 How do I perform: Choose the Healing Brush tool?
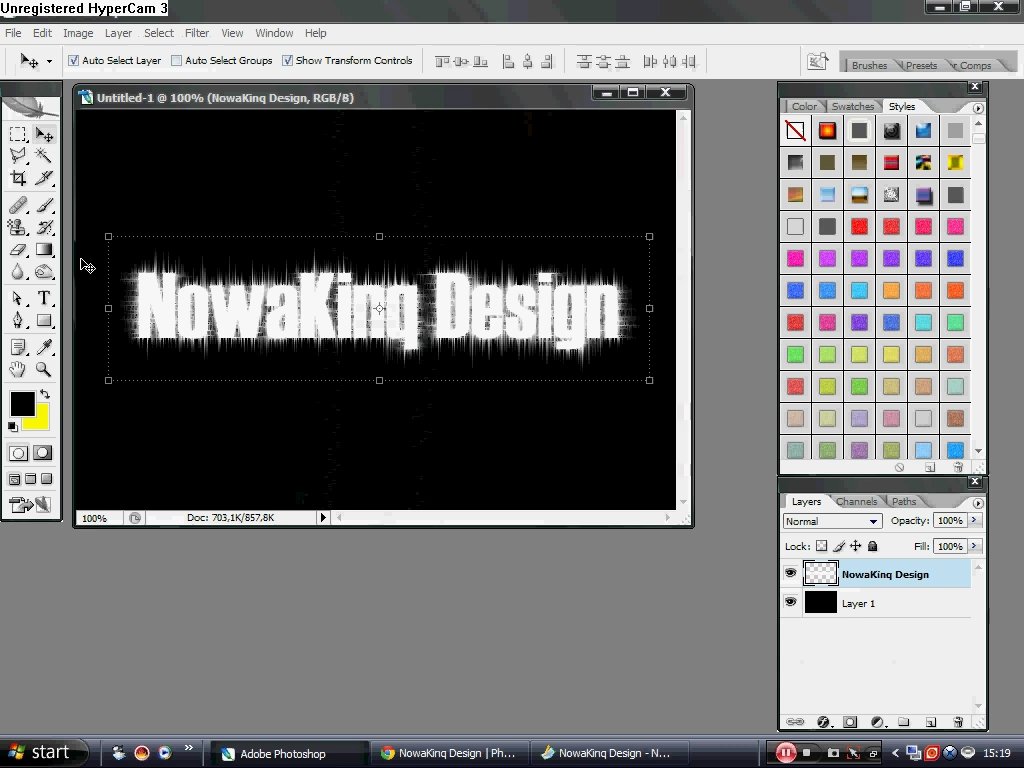point(18,205)
